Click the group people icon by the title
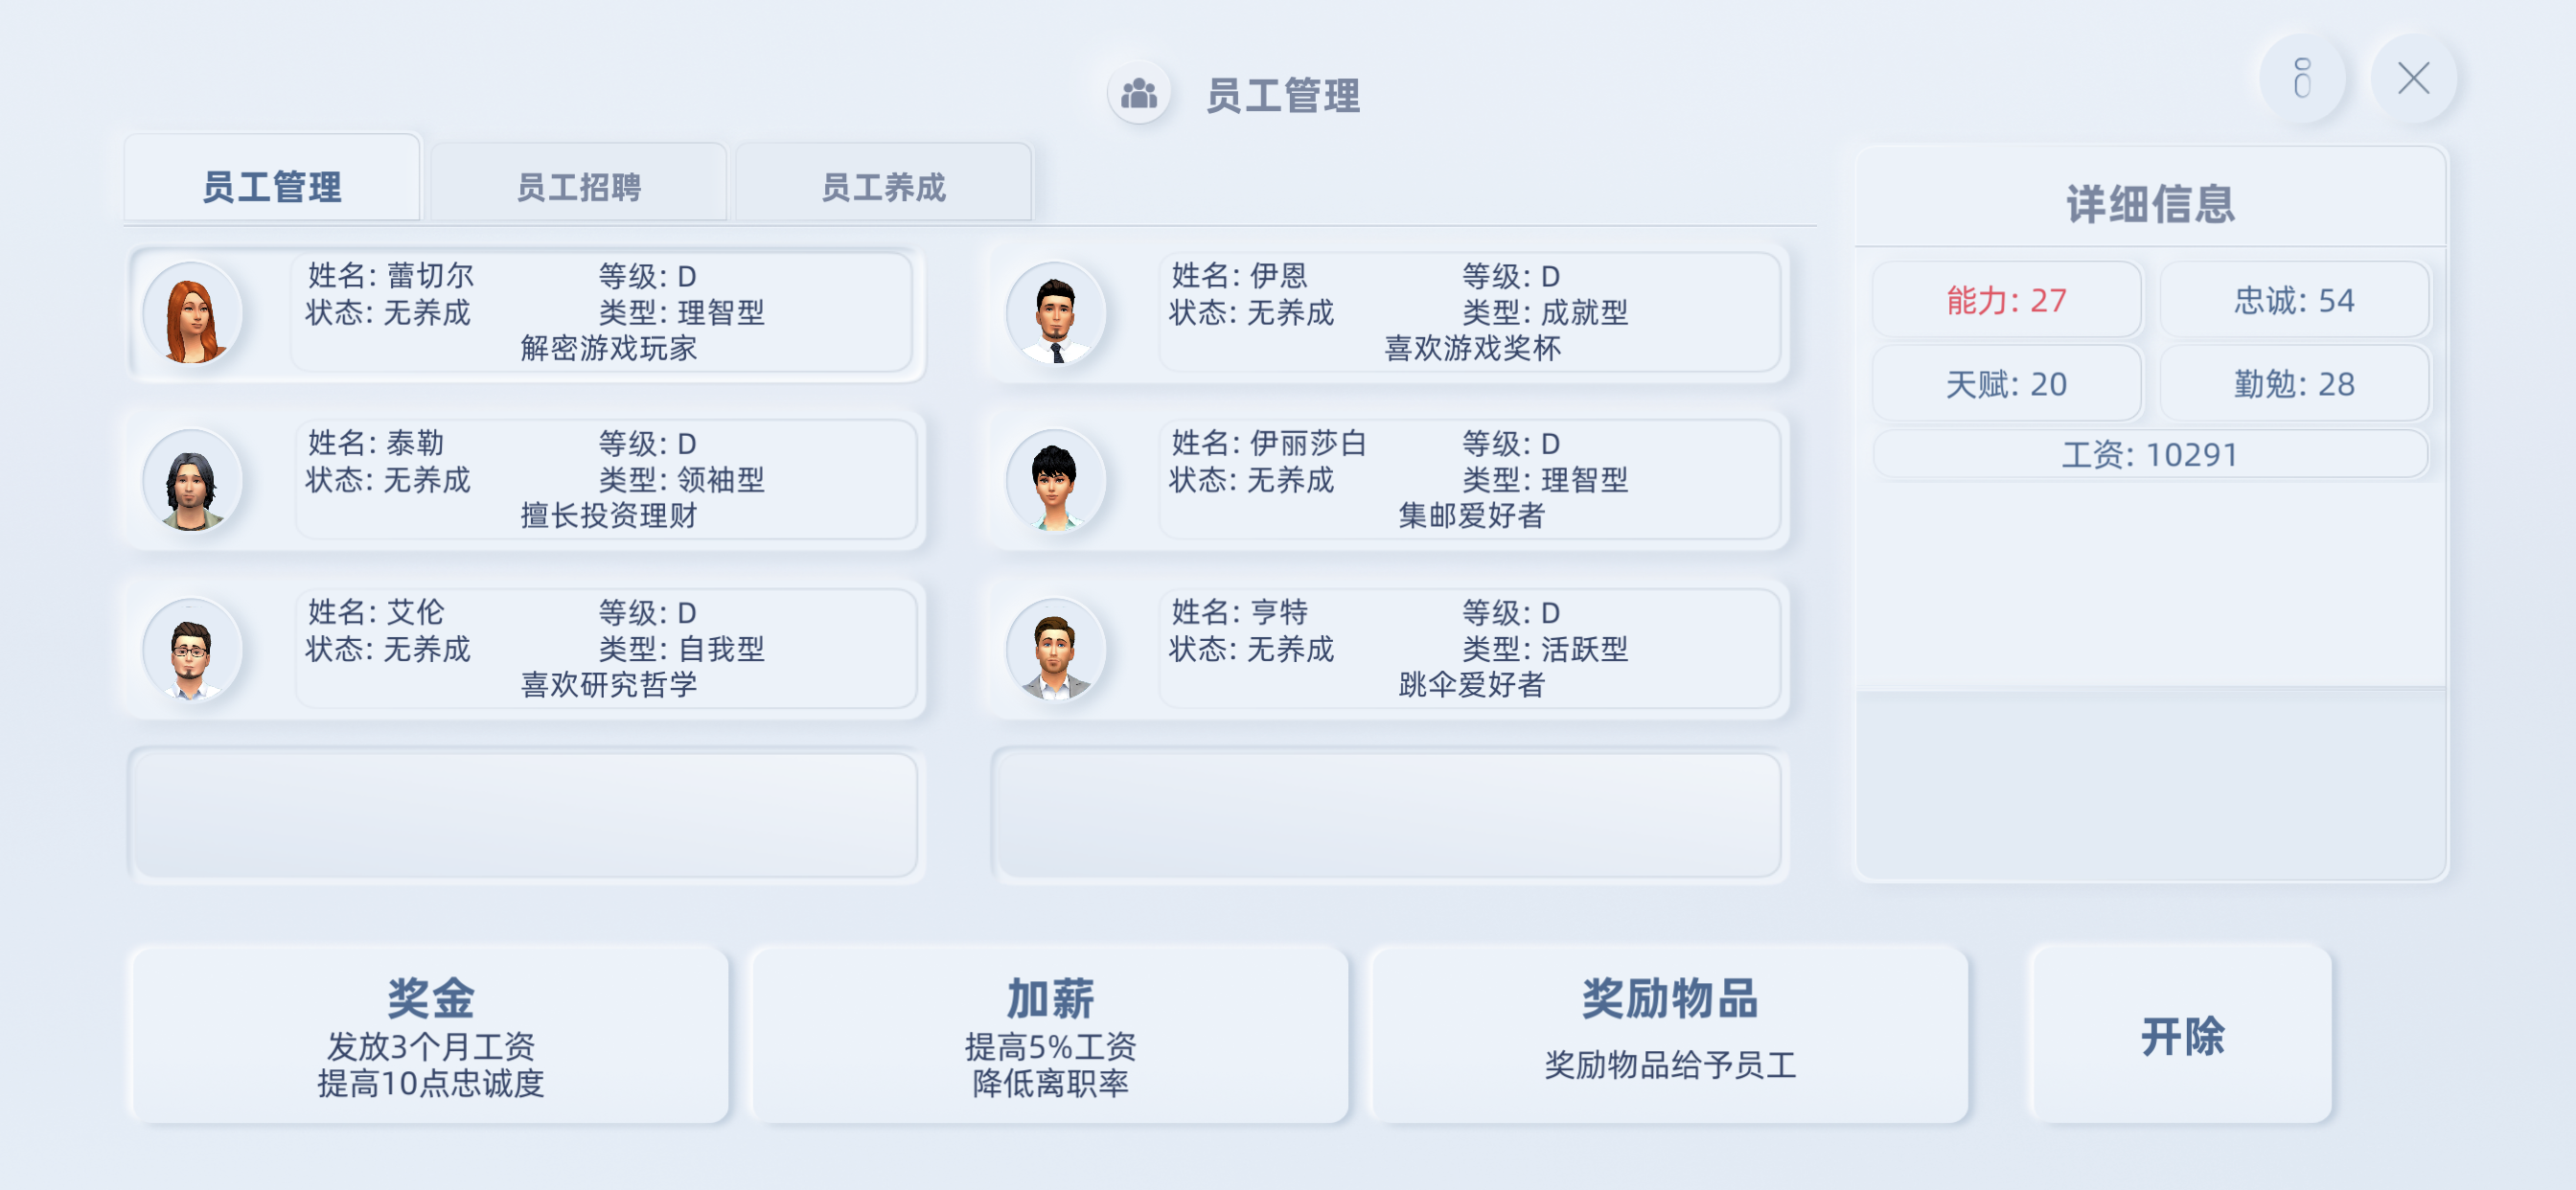Screen dimensions: 2576x1190 [x=1138, y=95]
